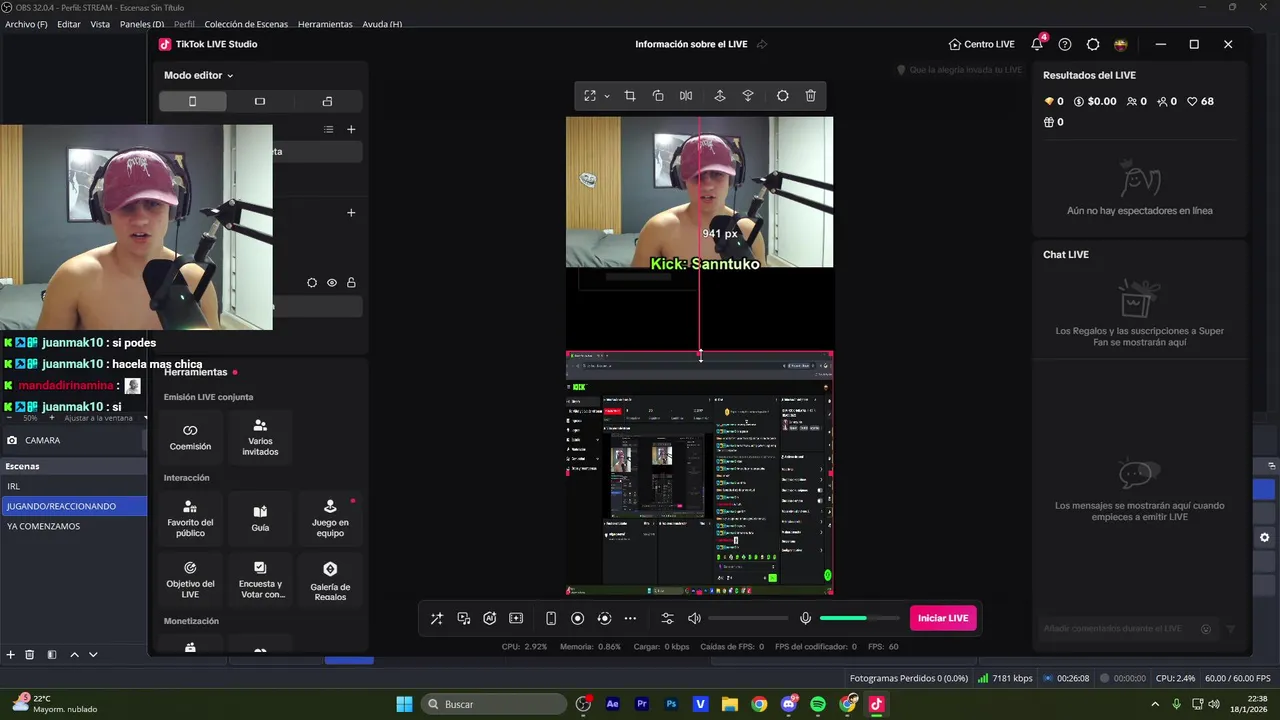1280x720 pixels.
Task: Open the selected source settings gear
Action: pyautogui.click(x=783, y=96)
